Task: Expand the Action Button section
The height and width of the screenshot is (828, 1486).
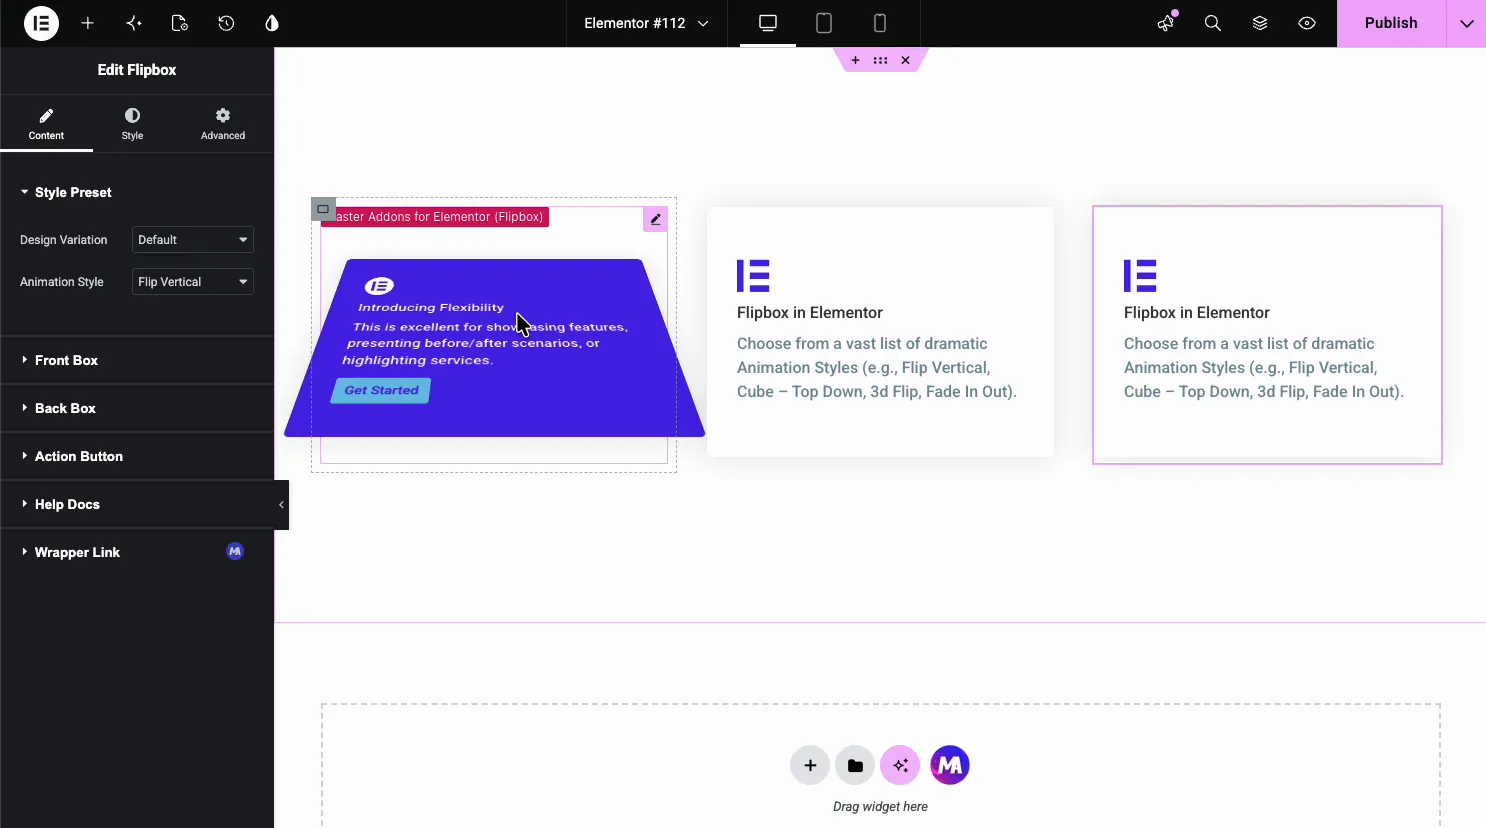Action: pos(137,456)
